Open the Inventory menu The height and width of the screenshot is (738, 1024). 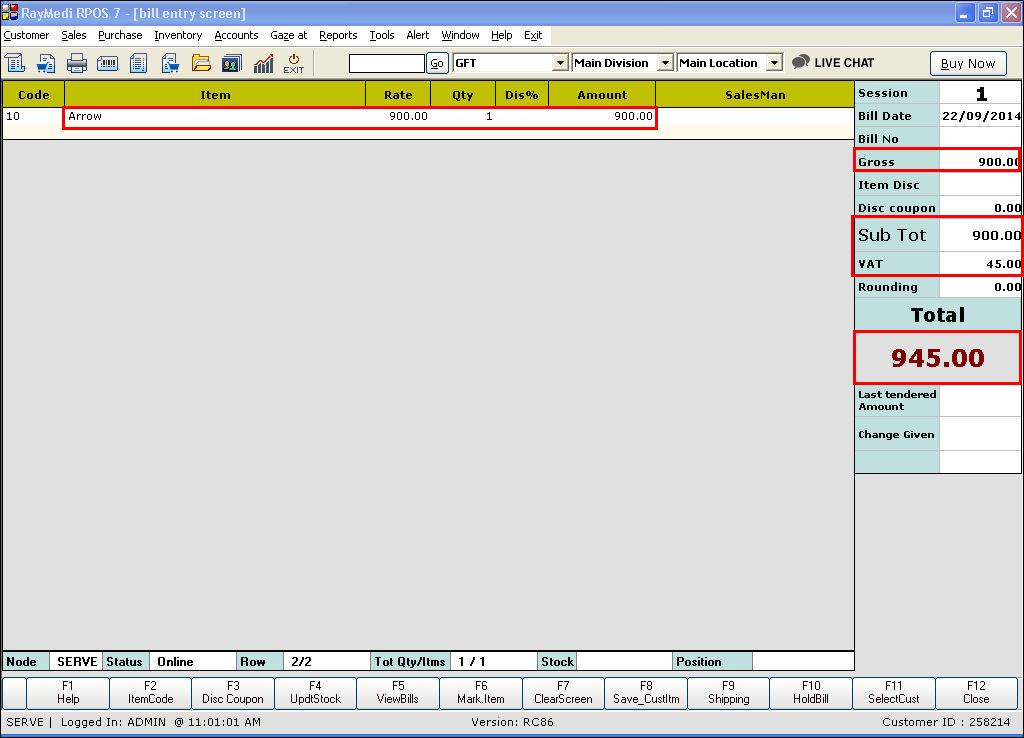178,35
